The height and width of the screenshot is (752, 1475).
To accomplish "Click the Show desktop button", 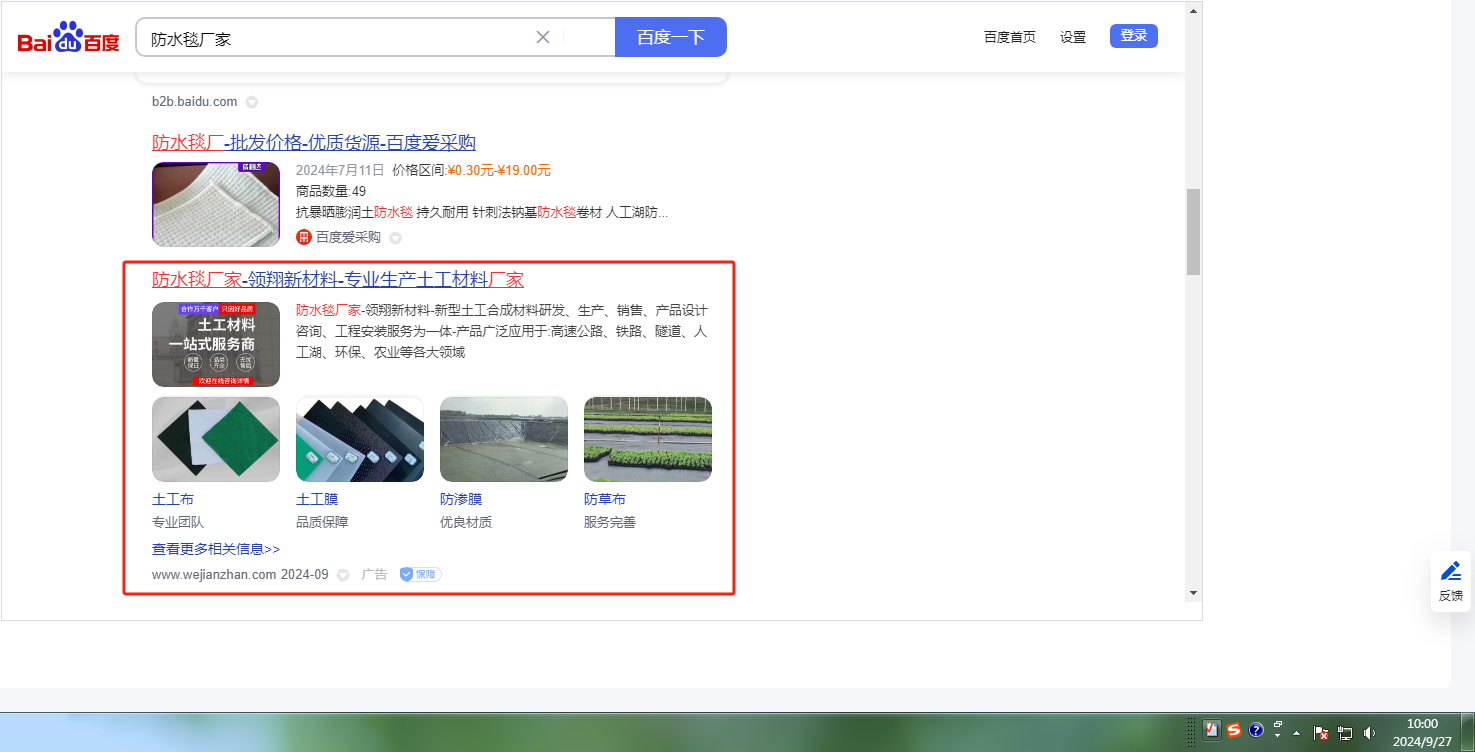I will (x=1469, y=732).
